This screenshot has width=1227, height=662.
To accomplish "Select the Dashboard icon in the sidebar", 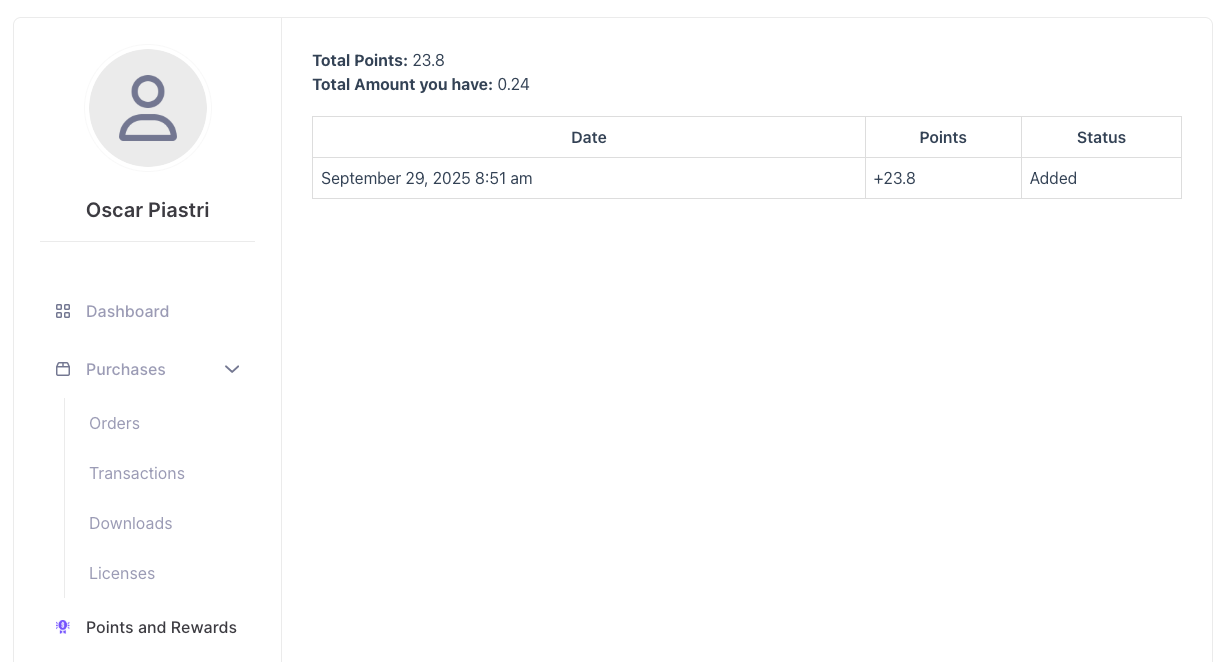I will pos(63,311).
